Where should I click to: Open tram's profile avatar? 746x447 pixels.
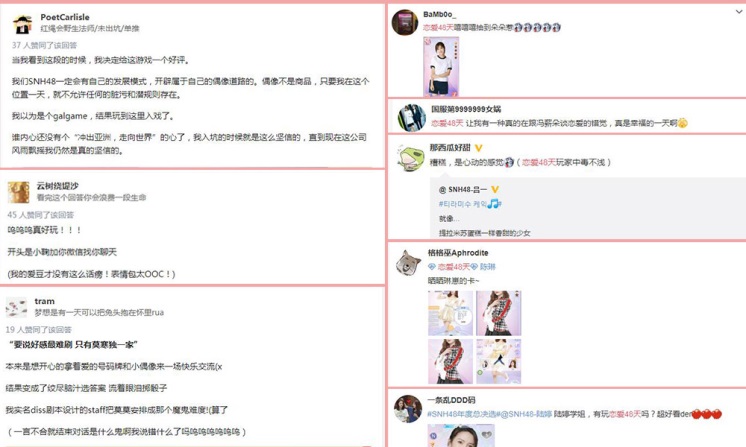tap(17, 307)
